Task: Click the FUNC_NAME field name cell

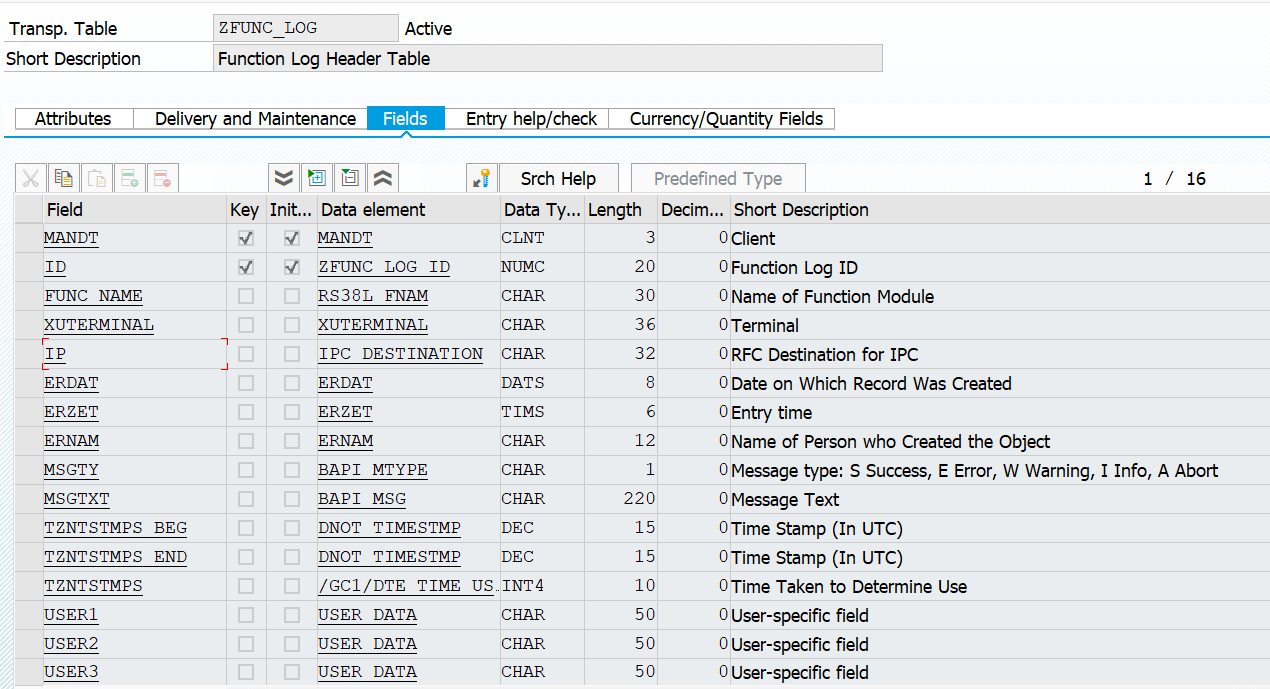Action: pos(135,297)
